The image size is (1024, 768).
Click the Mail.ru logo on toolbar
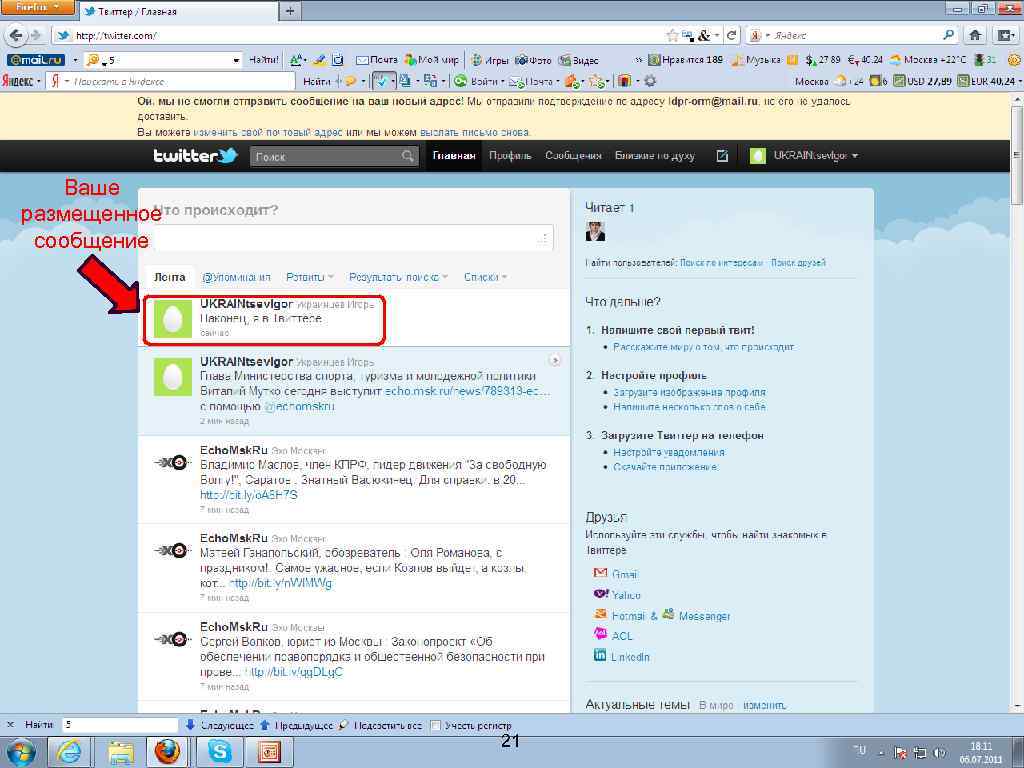(x=36, y=60)
